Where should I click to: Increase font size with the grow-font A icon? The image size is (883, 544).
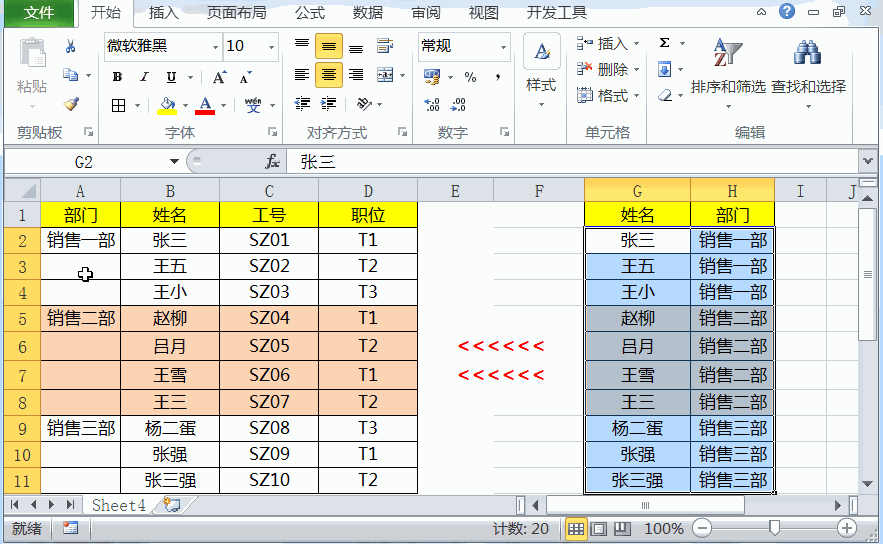coord(219,77)
